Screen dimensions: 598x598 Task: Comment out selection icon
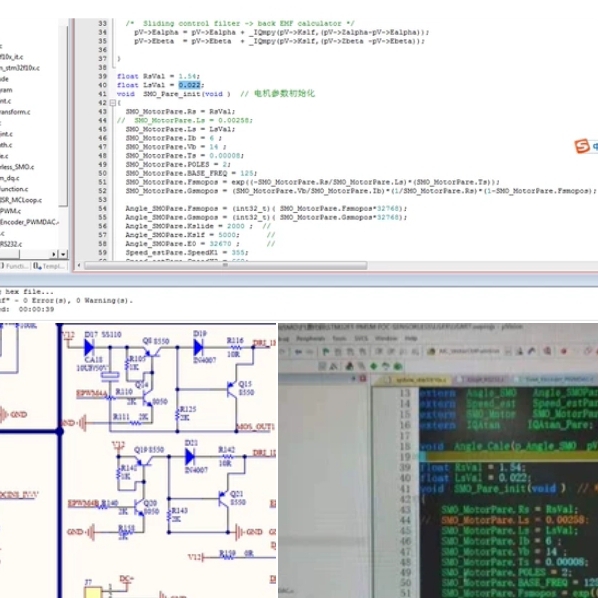coord(402,352)
